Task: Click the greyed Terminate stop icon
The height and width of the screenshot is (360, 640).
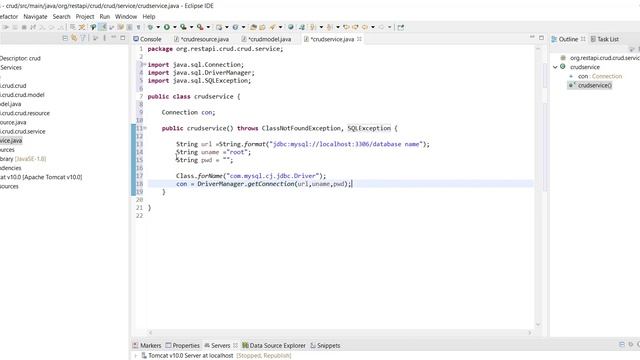Action: [24, 27]
